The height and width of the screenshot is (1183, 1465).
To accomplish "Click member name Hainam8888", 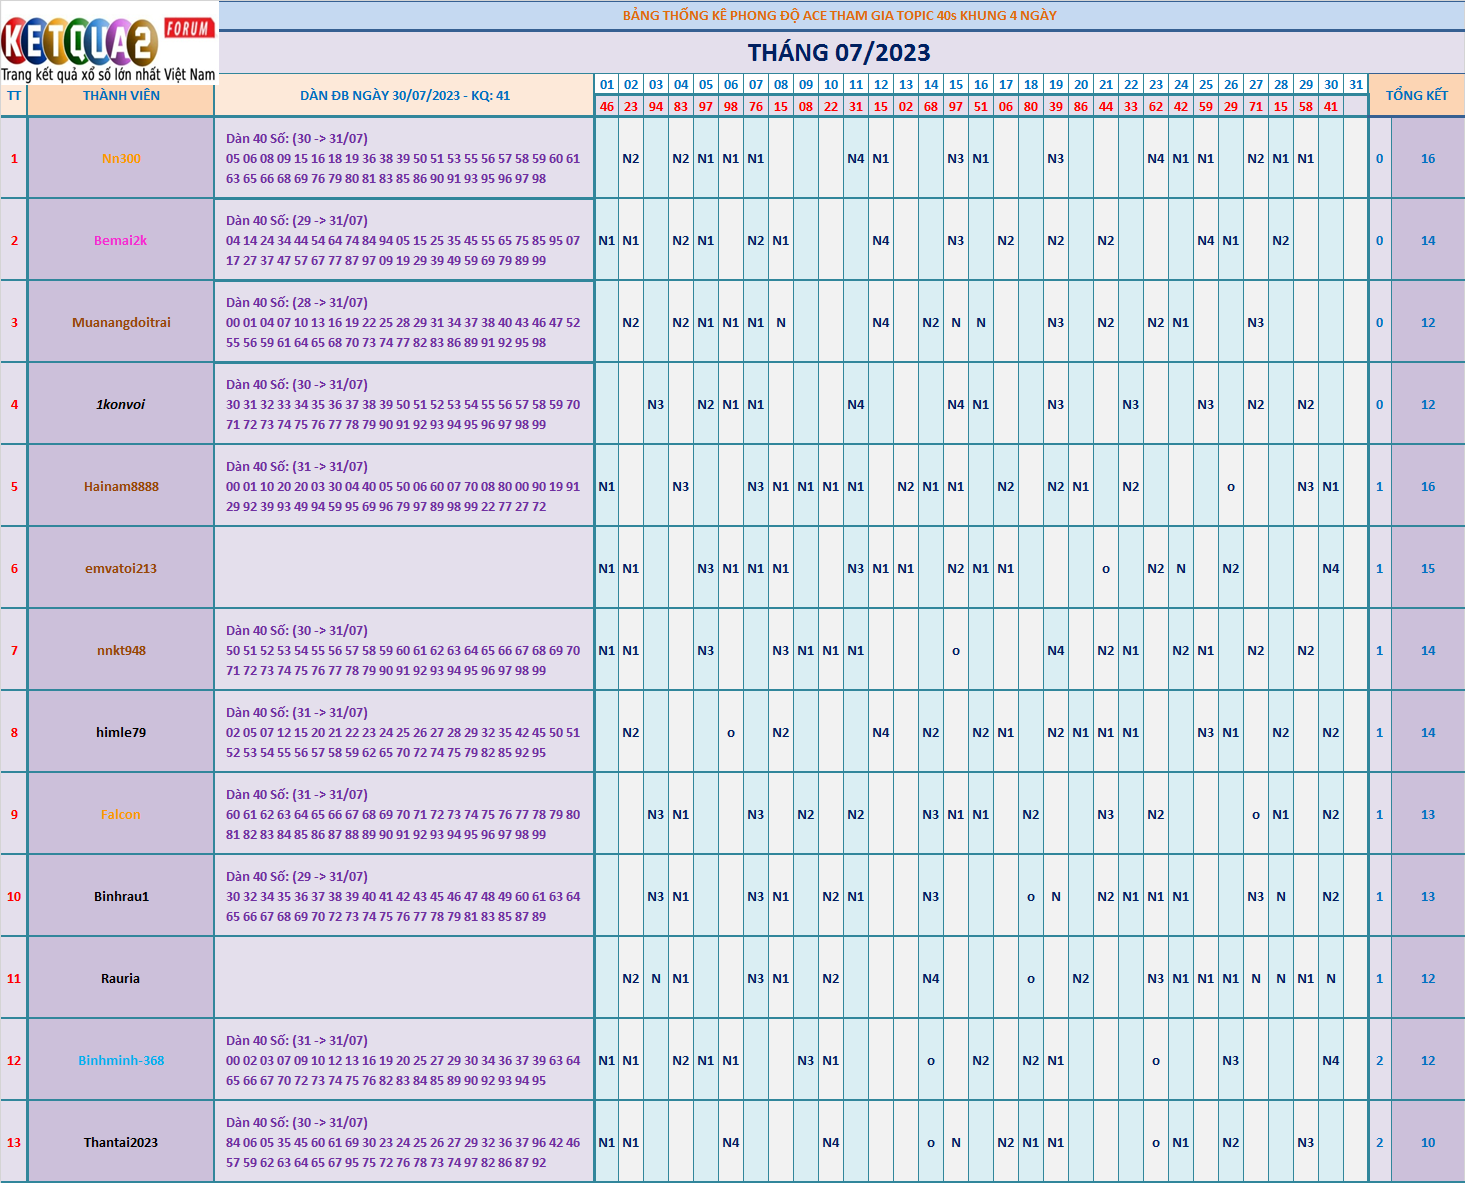I will [121, 487].
